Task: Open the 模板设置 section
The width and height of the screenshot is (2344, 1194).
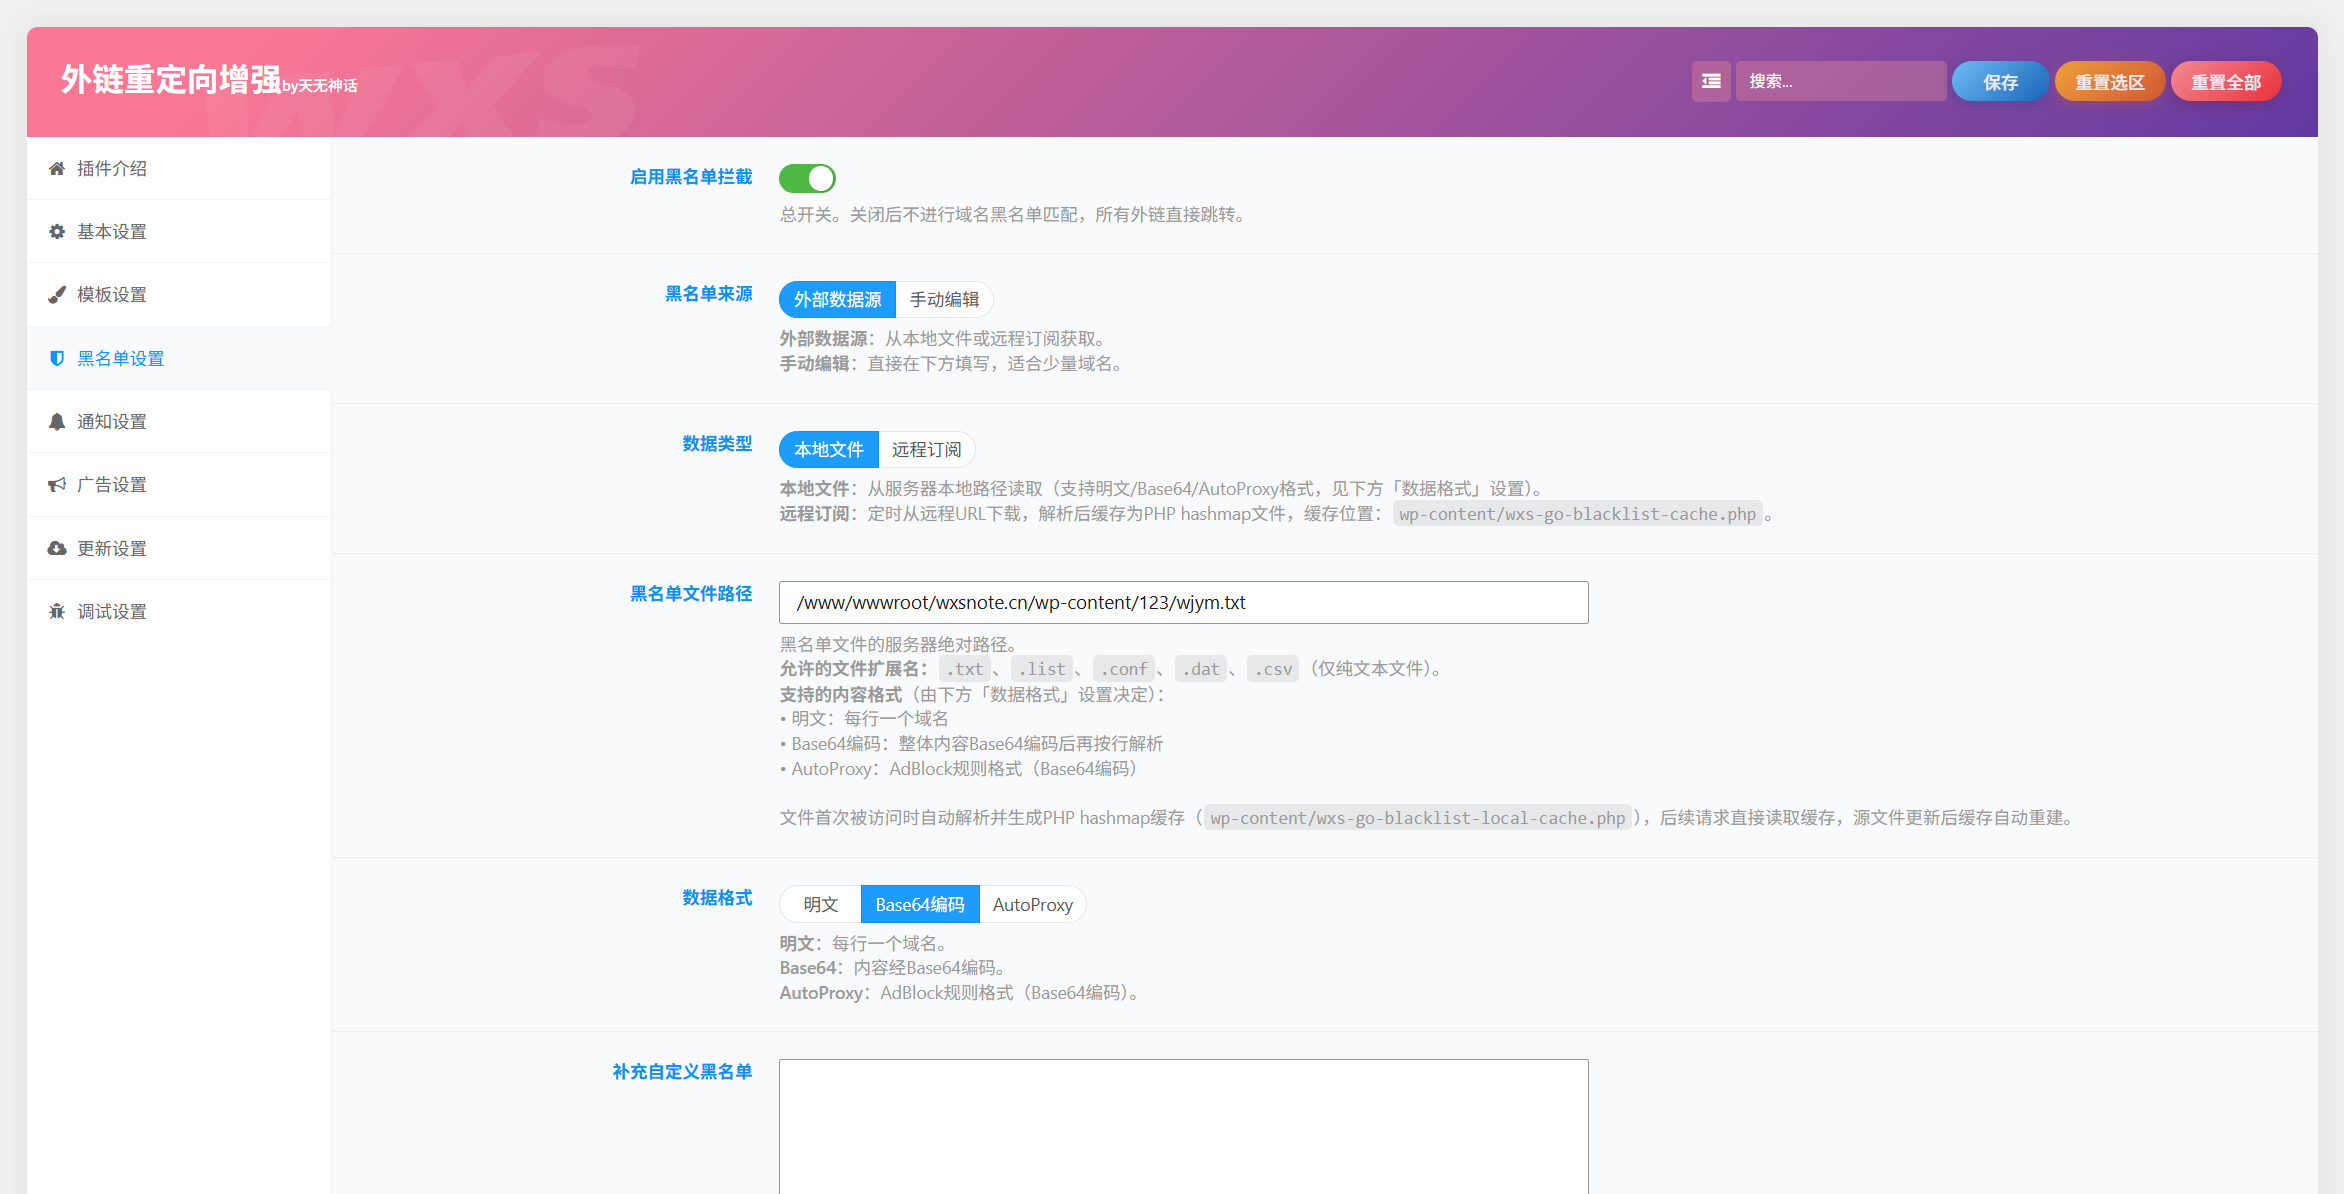Action: (x=179, y=294)
